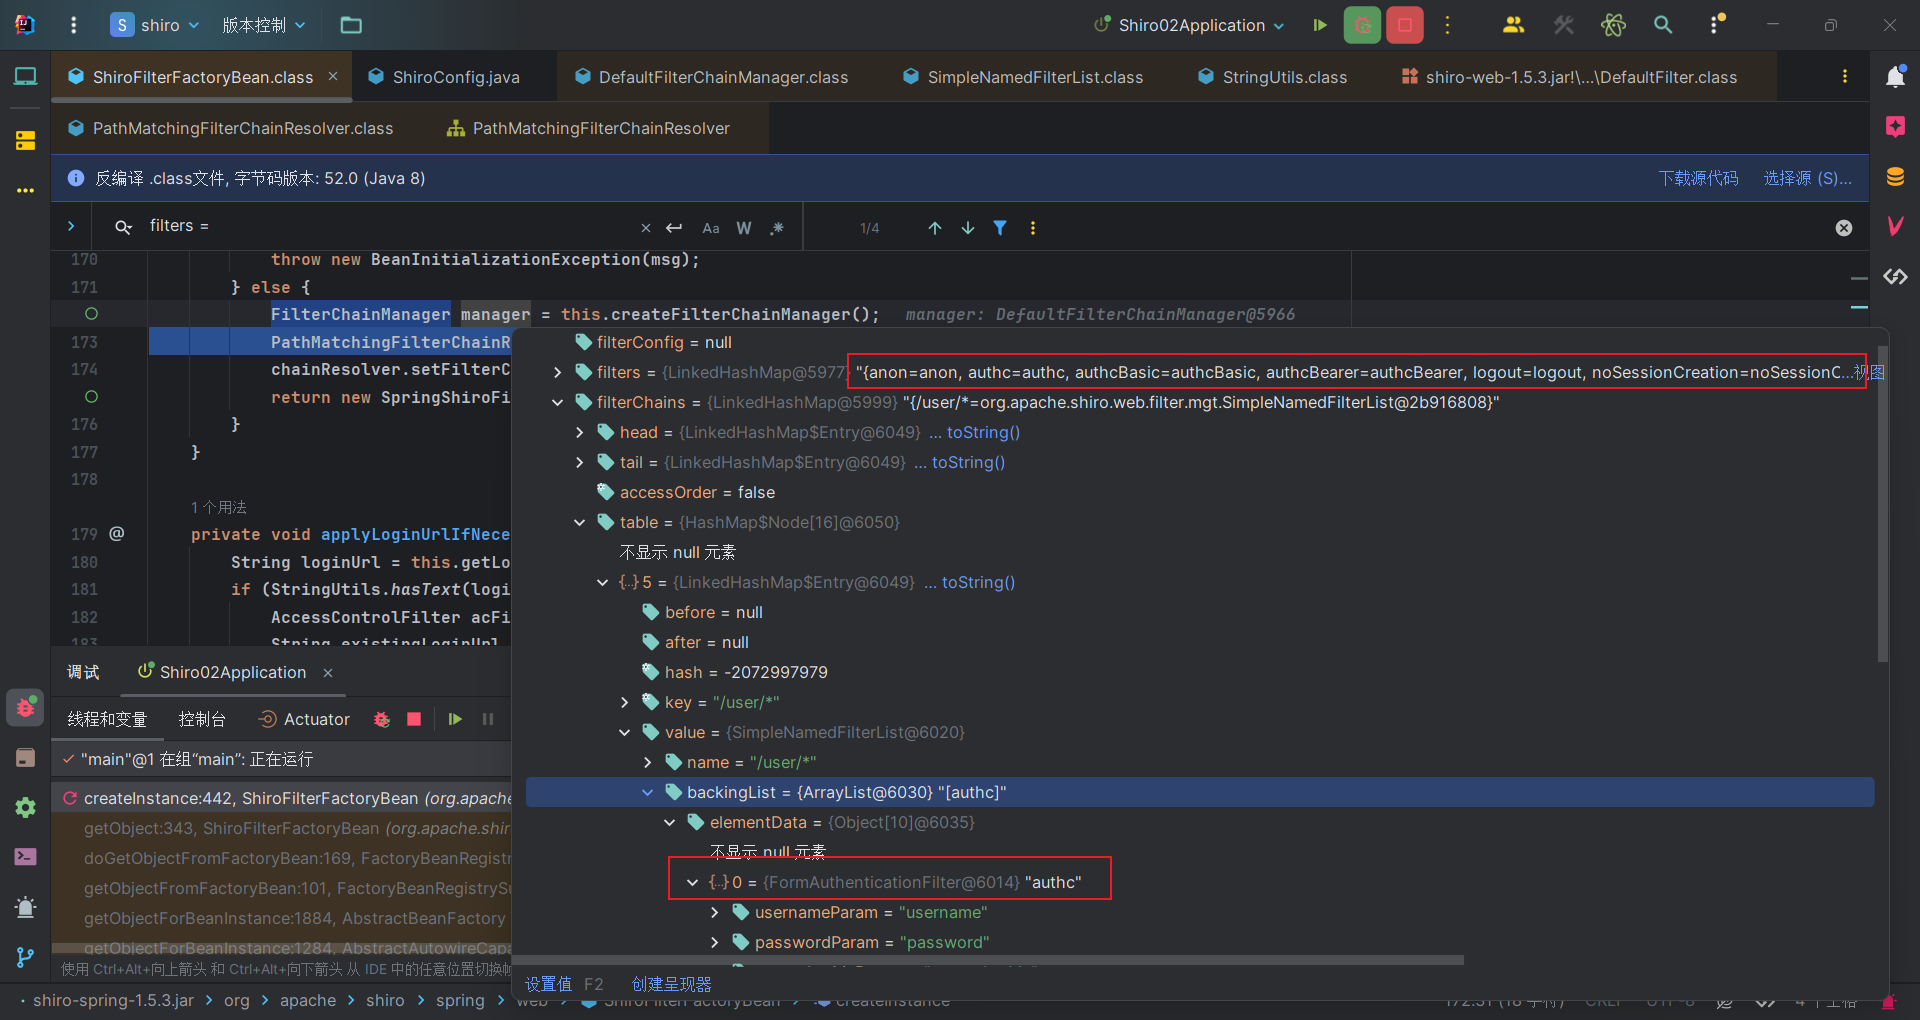Open Code With Me people icon
Image resolution: width=1920 pixels, height=1020 pixels.
[x=1513, y=25]
